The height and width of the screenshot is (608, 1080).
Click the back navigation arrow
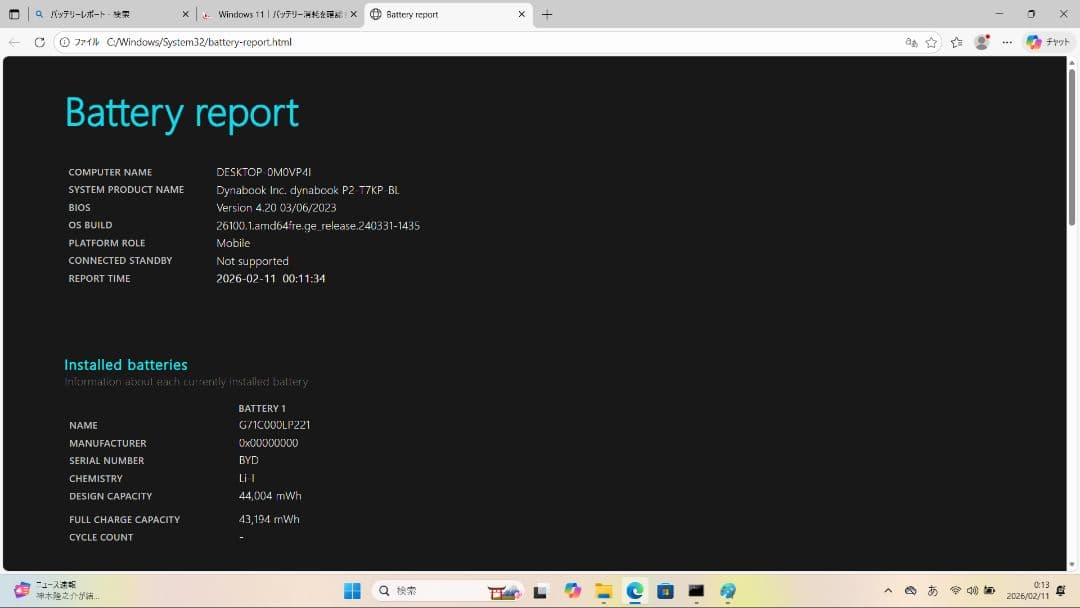pyautogui.click(x=14, y=42)
